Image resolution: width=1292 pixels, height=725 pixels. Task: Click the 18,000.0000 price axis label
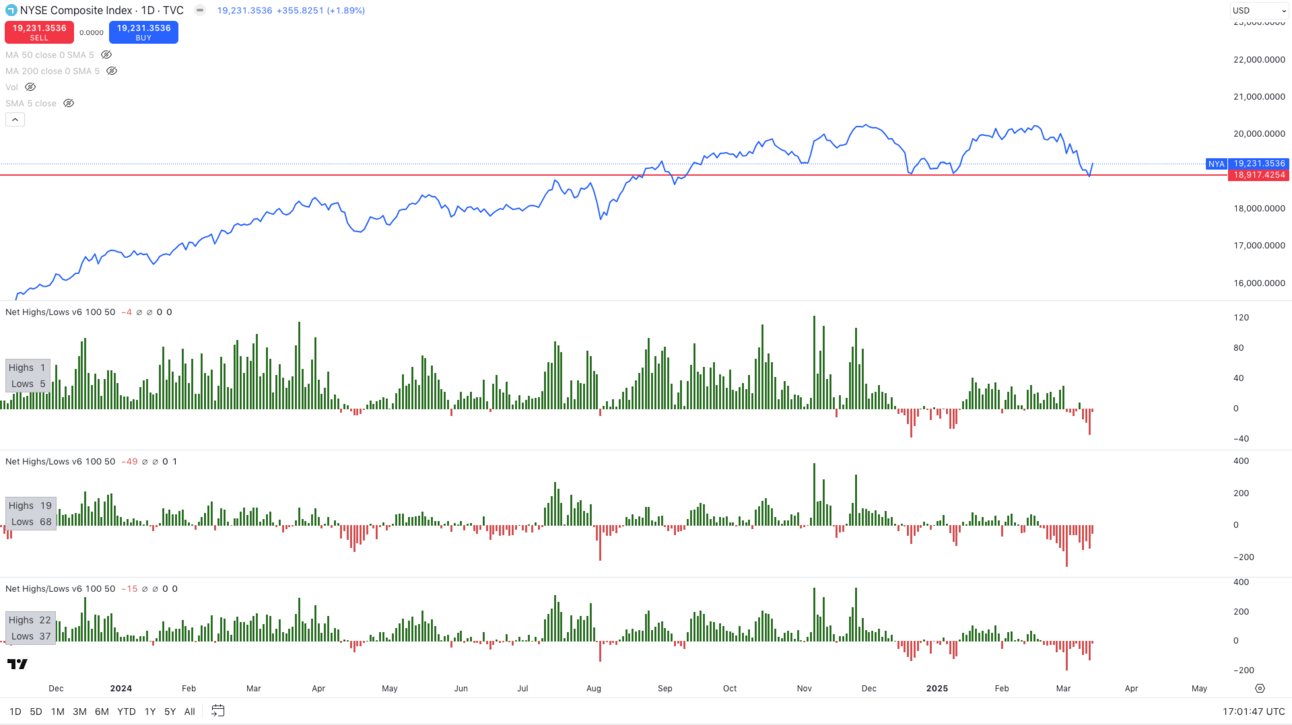1259,209
